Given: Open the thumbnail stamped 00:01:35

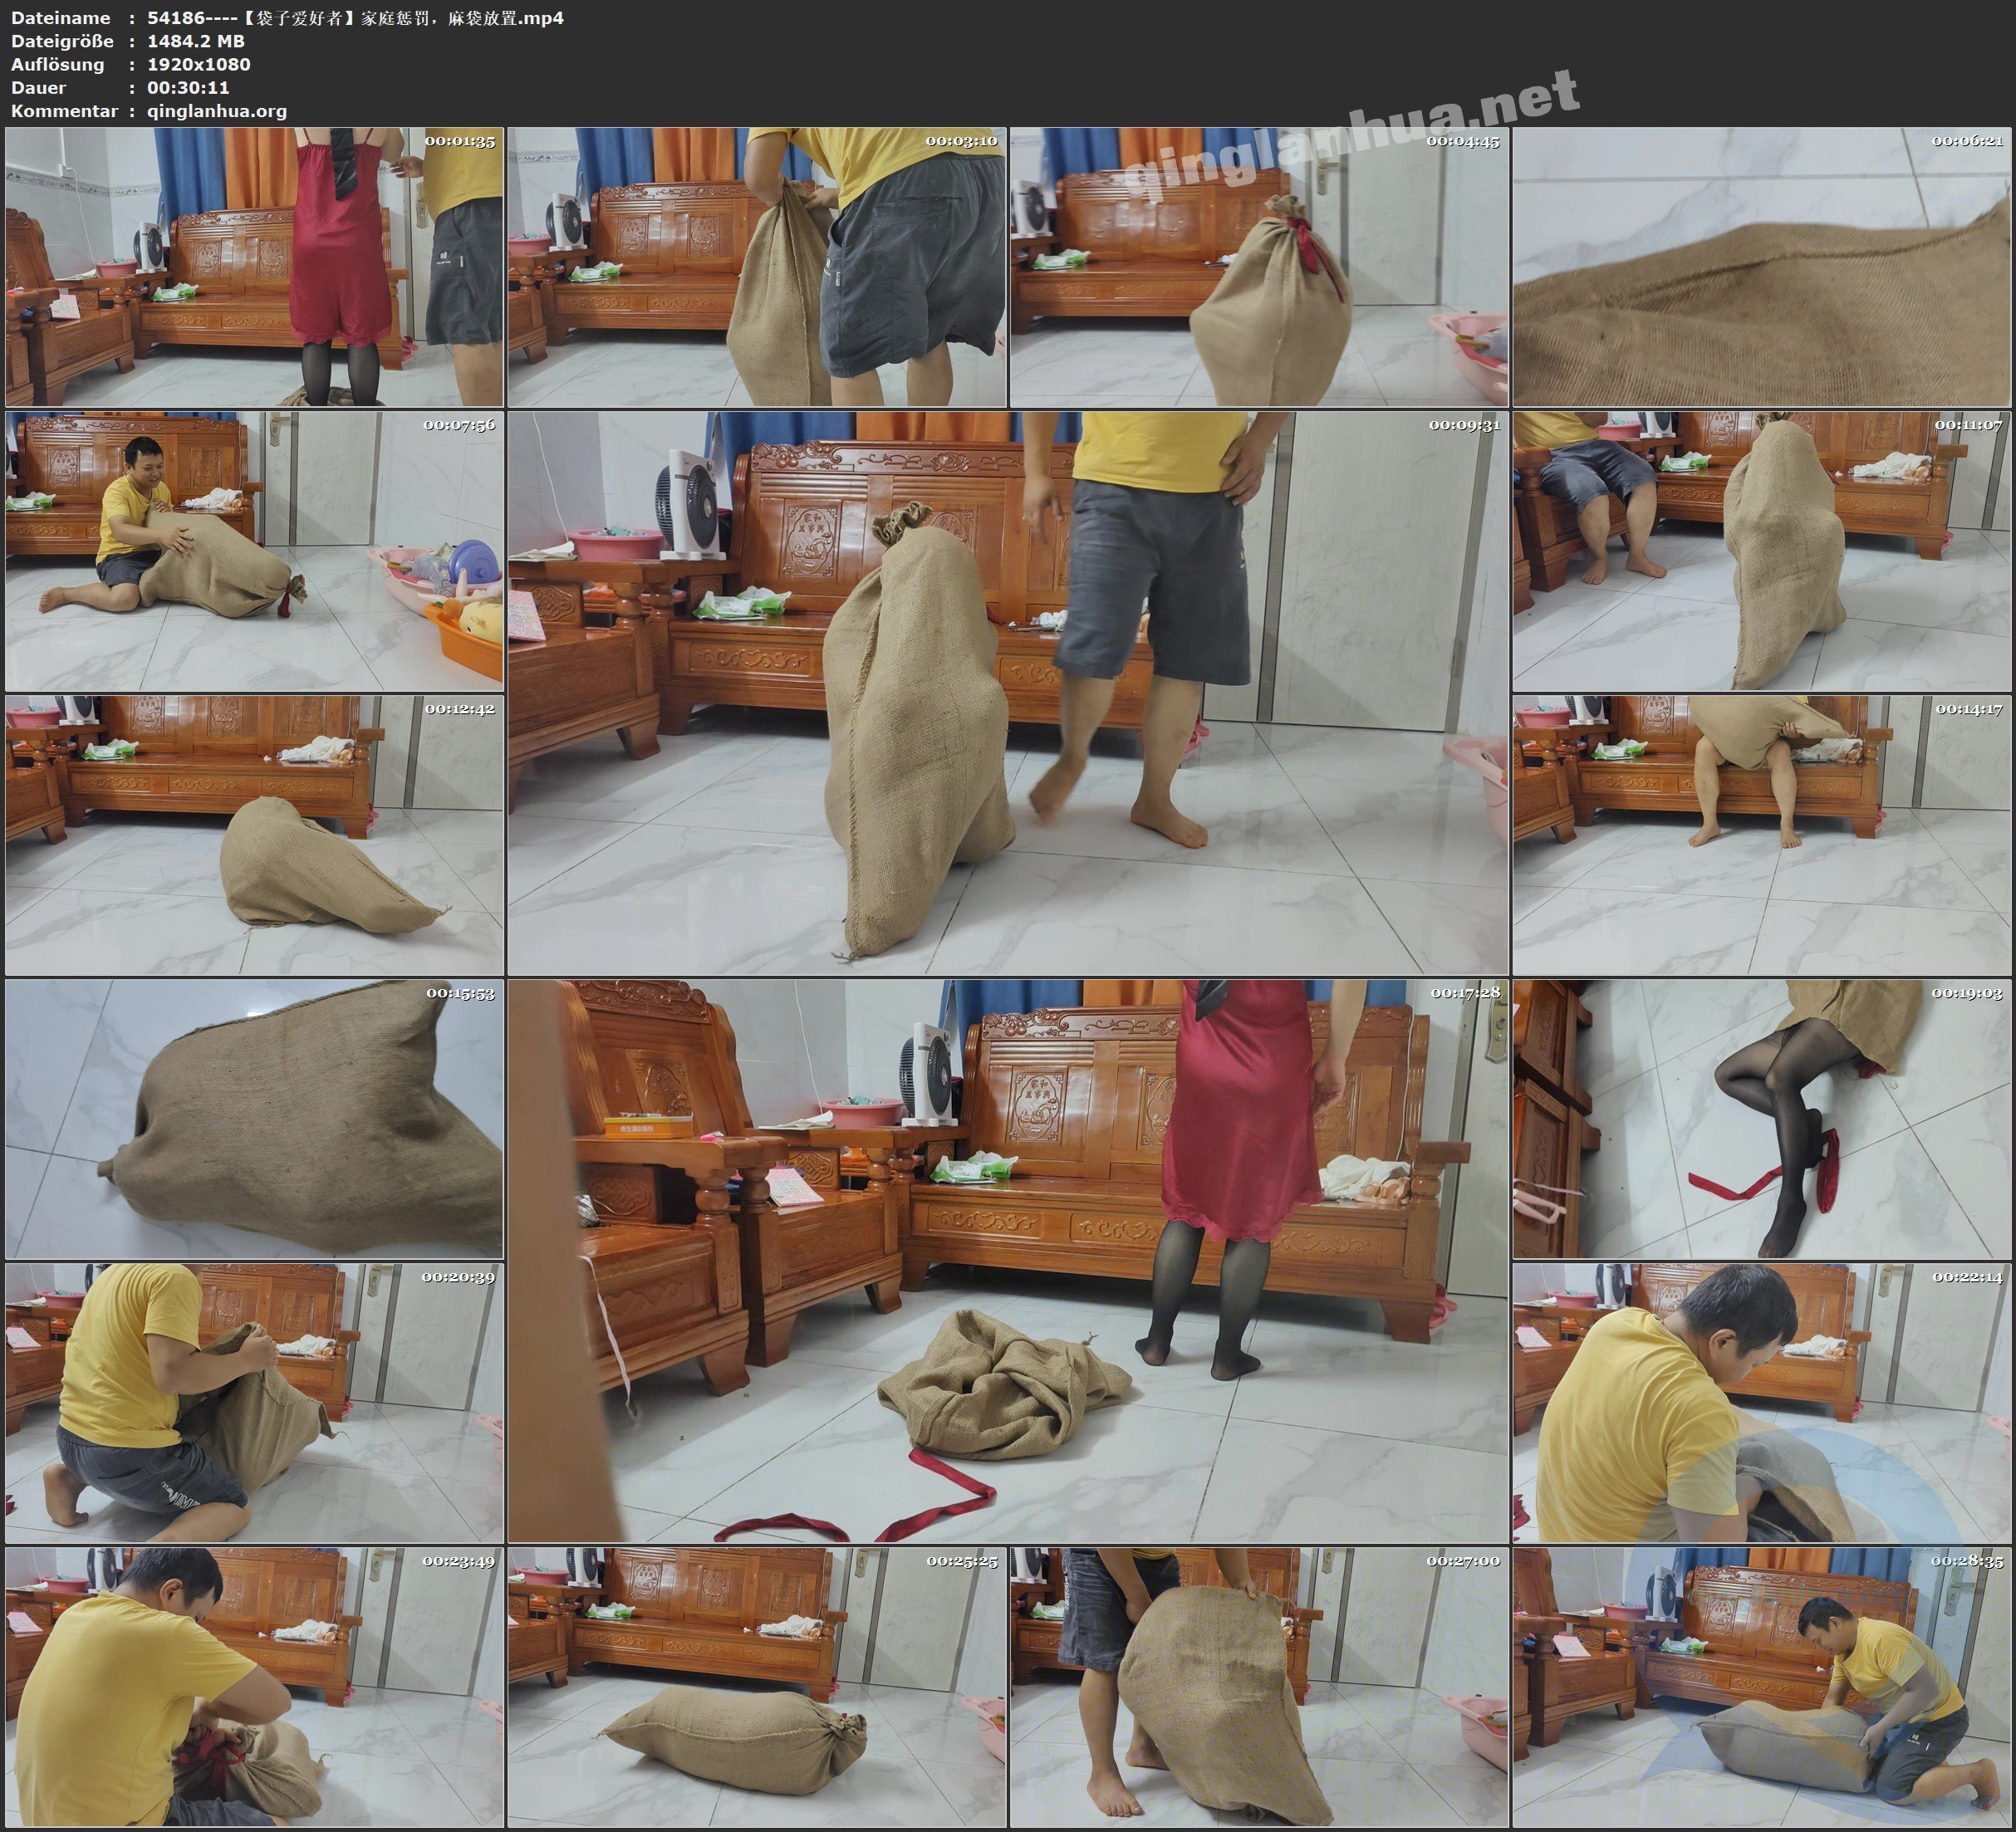Looking at the screenshot, I should coord(254,267).
